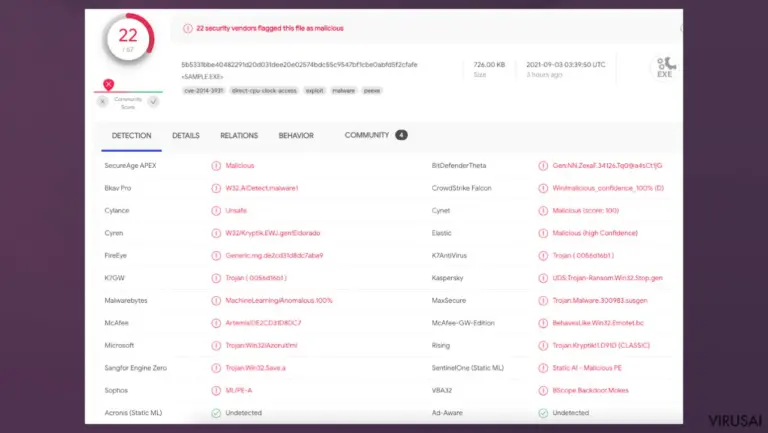Select the direct-cpu-clock-access tag
Image resolution: width=768 pixels, height=433 pixels.
click(264, 91)
